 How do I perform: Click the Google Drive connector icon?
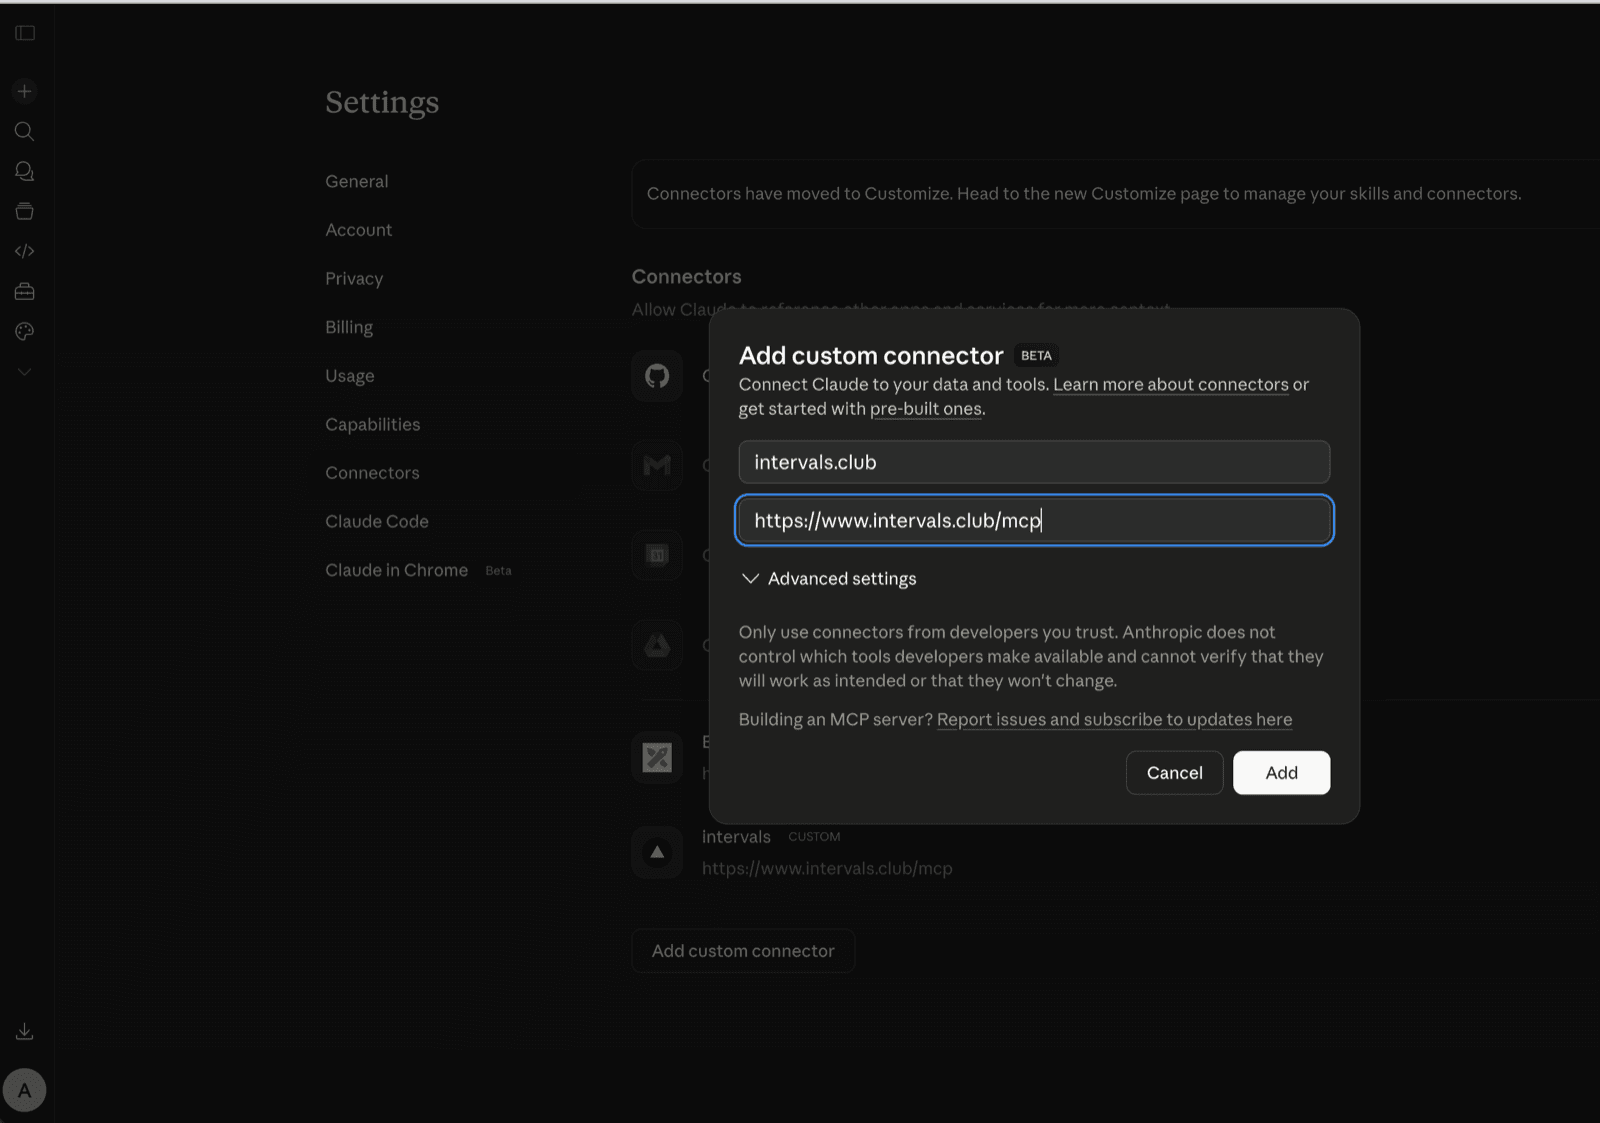click(657, 645)
